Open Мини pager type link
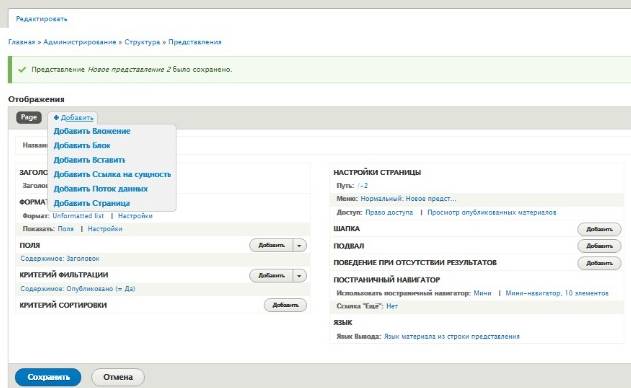Viewport: 631px width, 388px height. click(x=483, y=293)
